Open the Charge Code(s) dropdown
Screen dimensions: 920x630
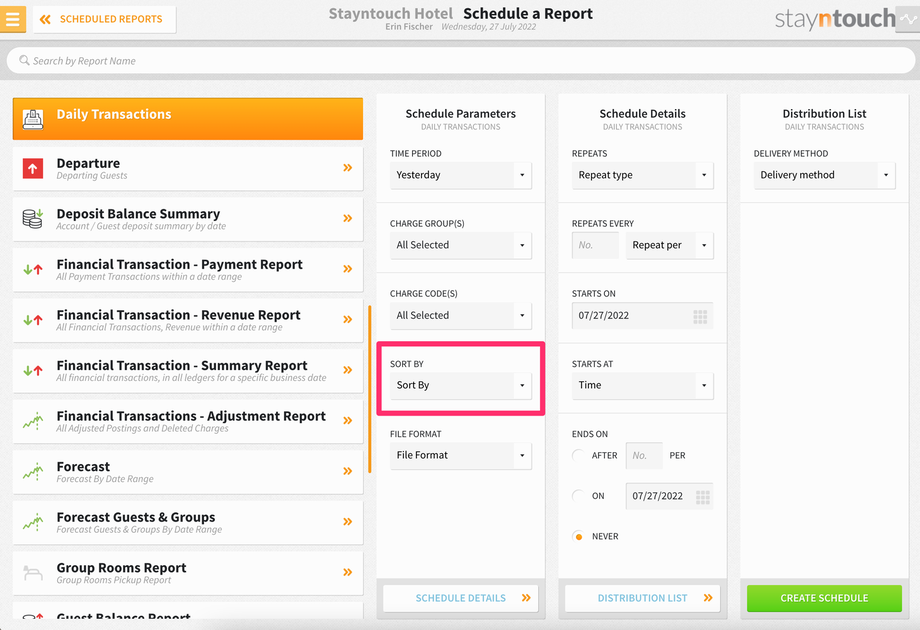pos(461,315)
